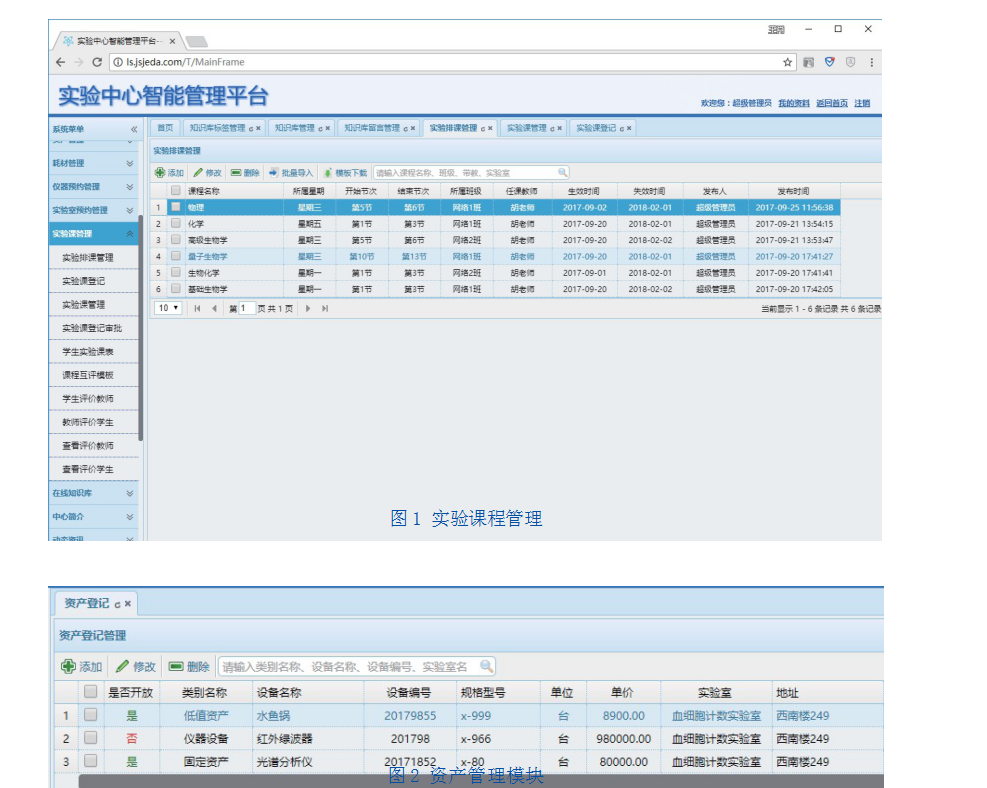
Task: Go to previous page in pagination
Action: [215, 308]
